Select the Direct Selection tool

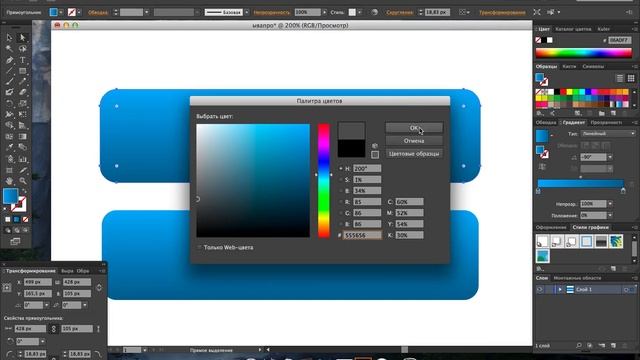22,38
